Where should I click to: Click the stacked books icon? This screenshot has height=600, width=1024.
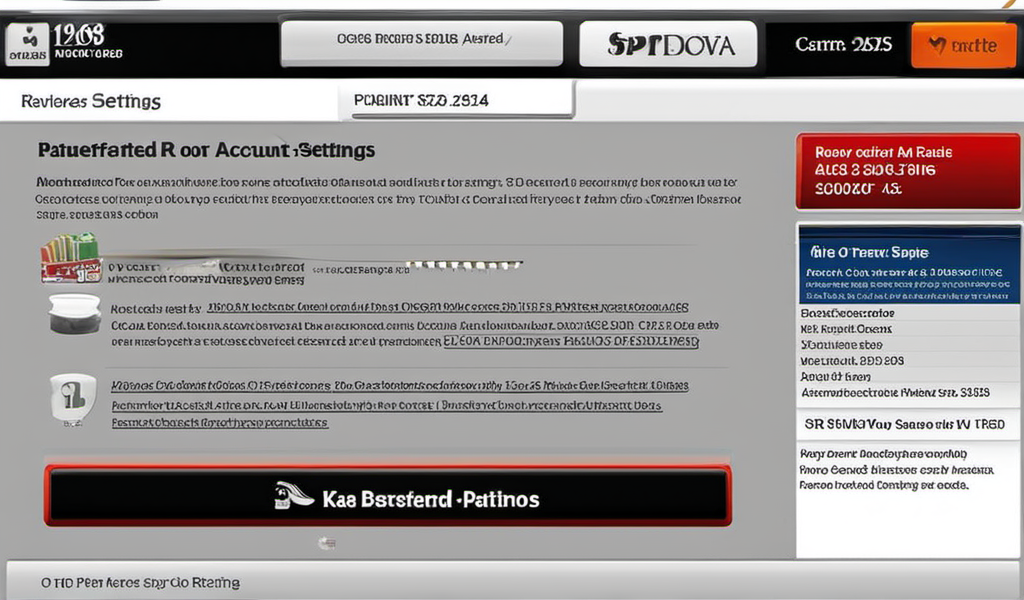tap(70, 257)
